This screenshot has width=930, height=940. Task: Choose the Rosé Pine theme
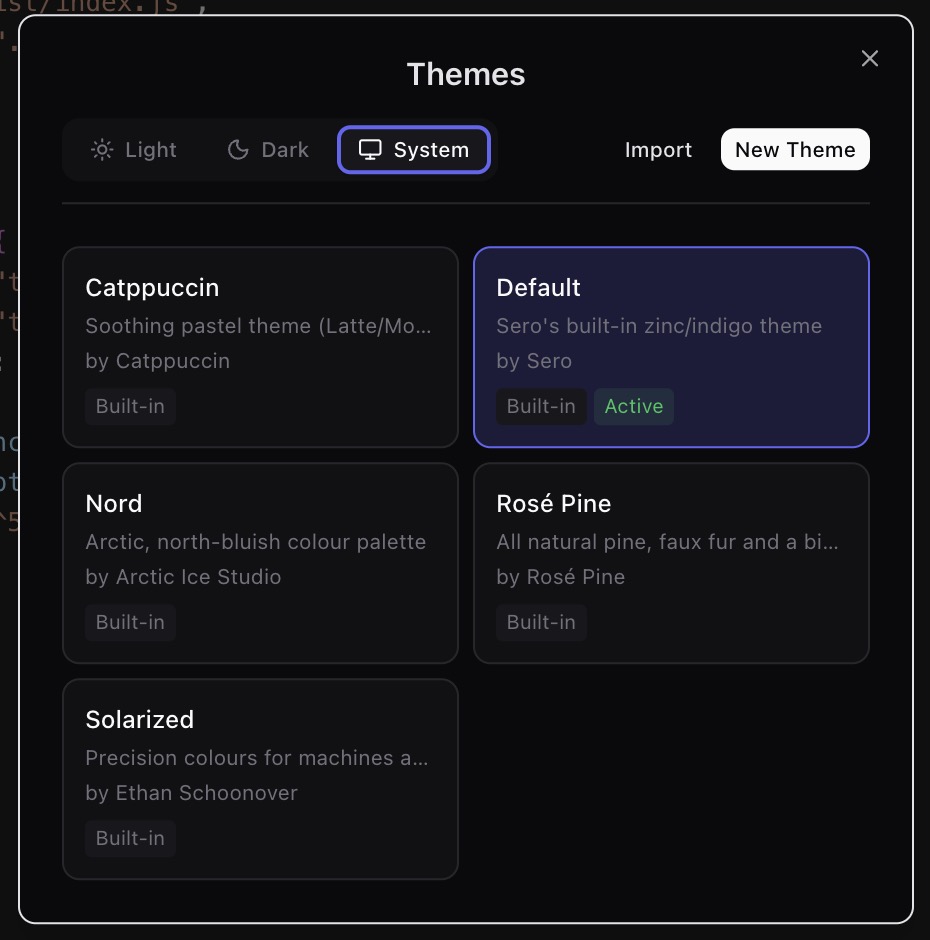tap(671, 563)
